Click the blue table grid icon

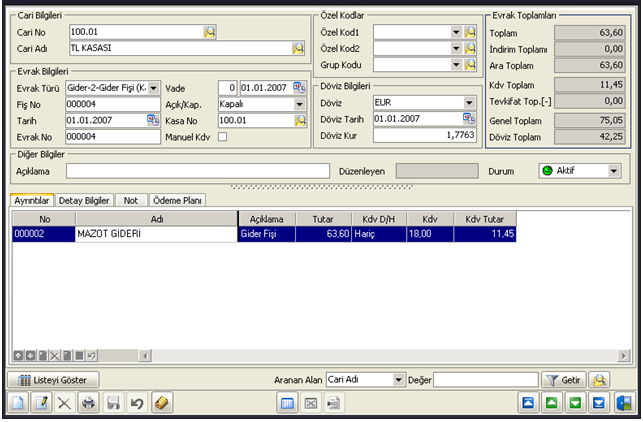click(x=287, y=403)
